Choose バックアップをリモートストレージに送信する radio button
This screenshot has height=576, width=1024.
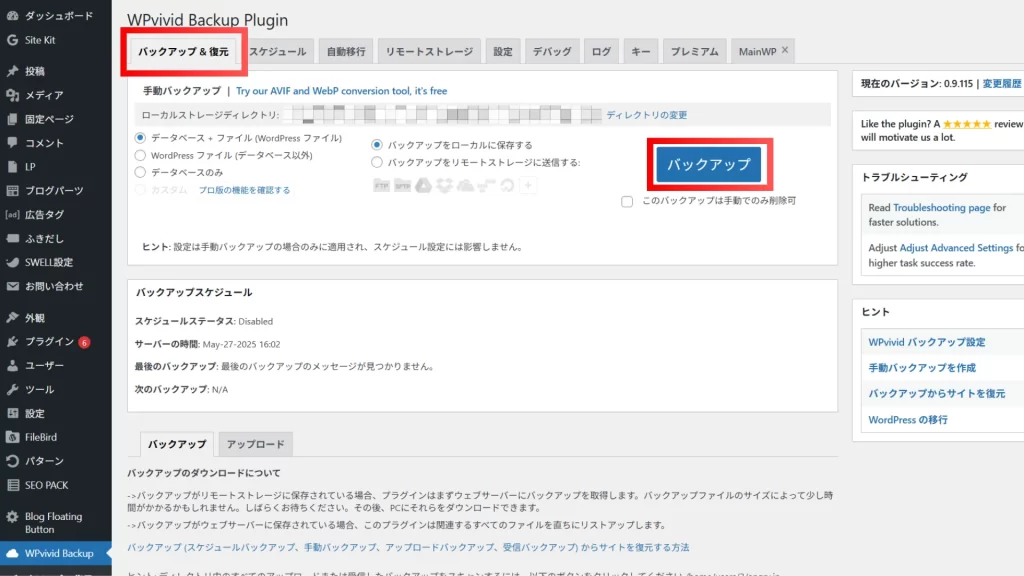pos(377,162)
